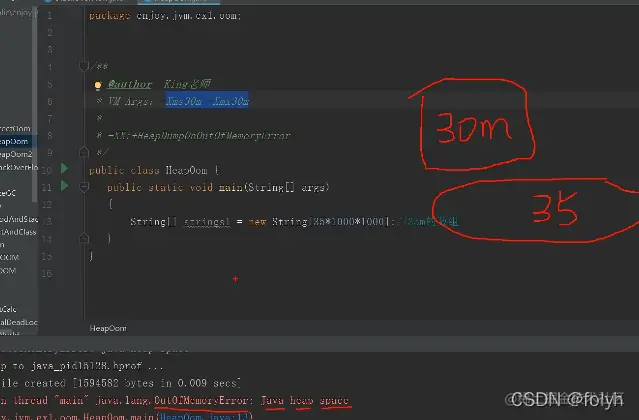Click '1594582 bytes' console text
This screenshot has width=639, height=420.
[x=115, y=383]
